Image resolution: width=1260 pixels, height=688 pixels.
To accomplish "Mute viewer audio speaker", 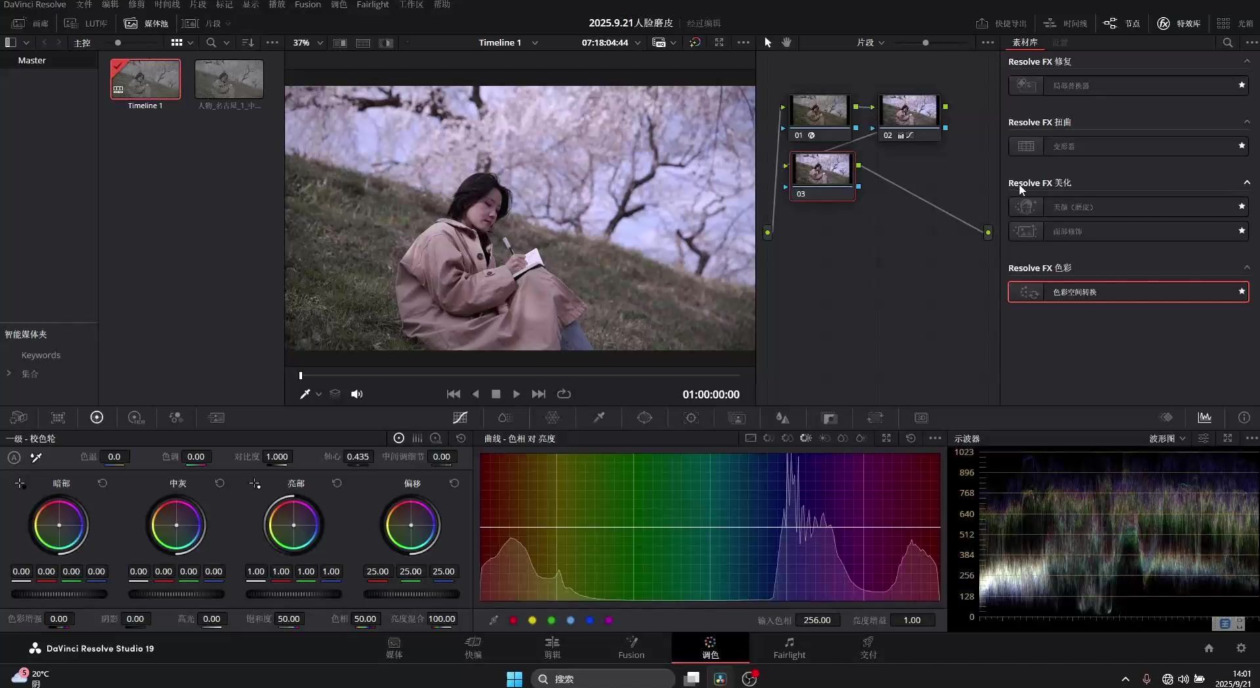I will [x=357, y=394].
